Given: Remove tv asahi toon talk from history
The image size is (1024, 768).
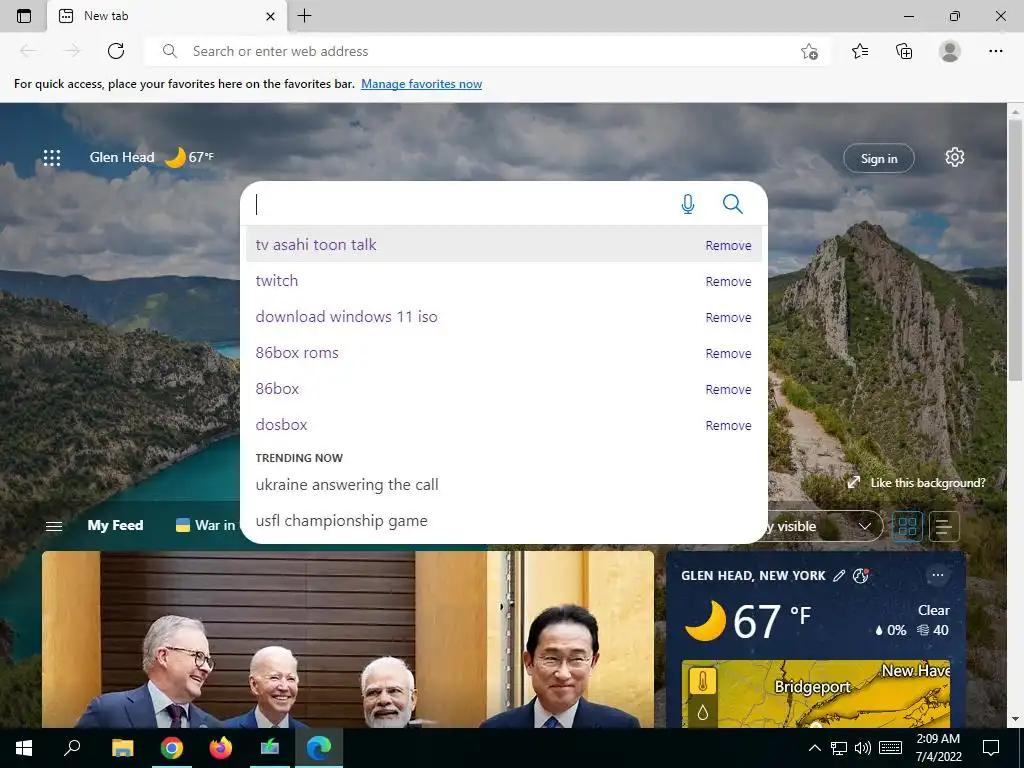Looking at the screenshot, I should [x=728, y=246].
